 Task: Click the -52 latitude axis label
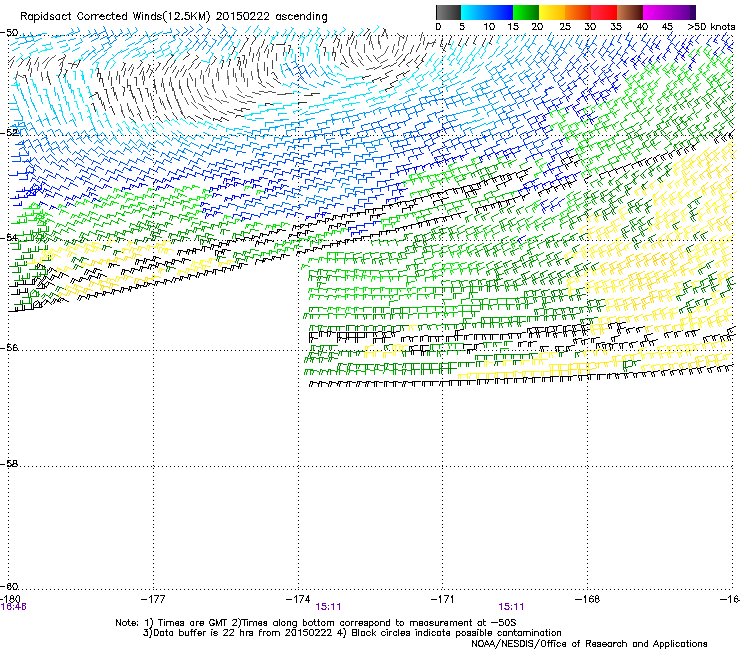9,133
